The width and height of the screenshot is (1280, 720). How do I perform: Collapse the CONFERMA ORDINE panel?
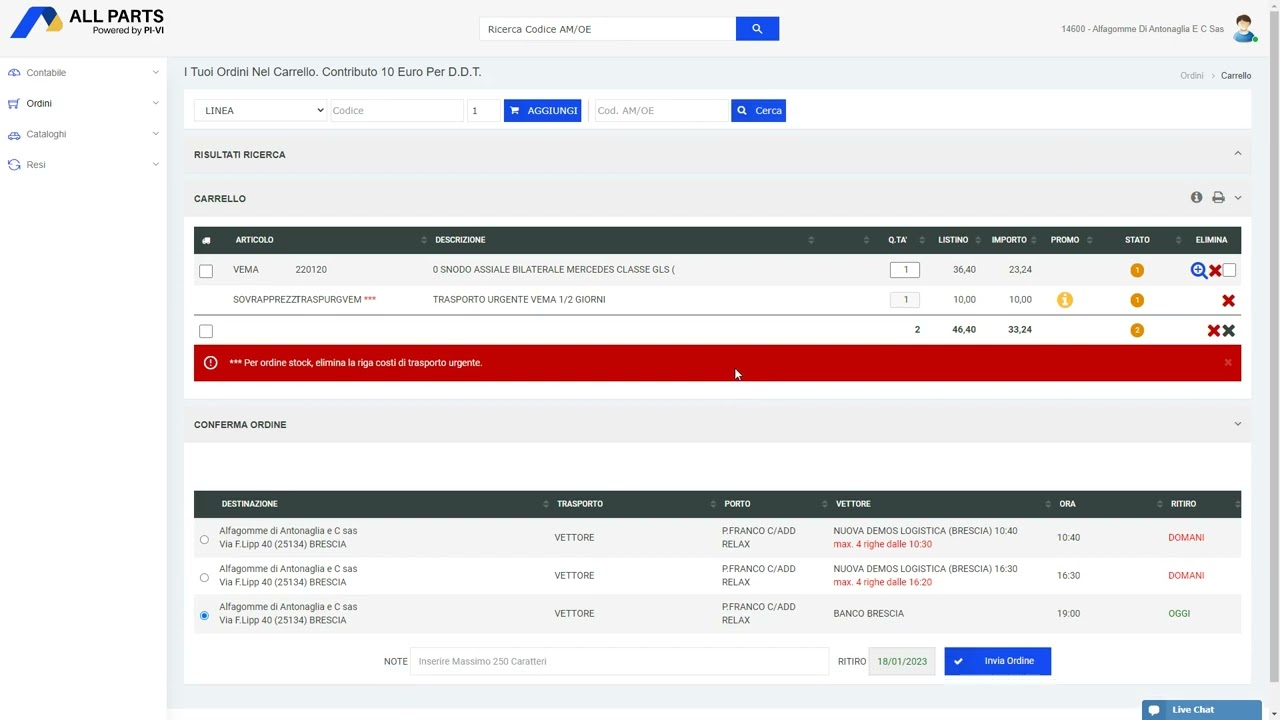click(1238, 424)
